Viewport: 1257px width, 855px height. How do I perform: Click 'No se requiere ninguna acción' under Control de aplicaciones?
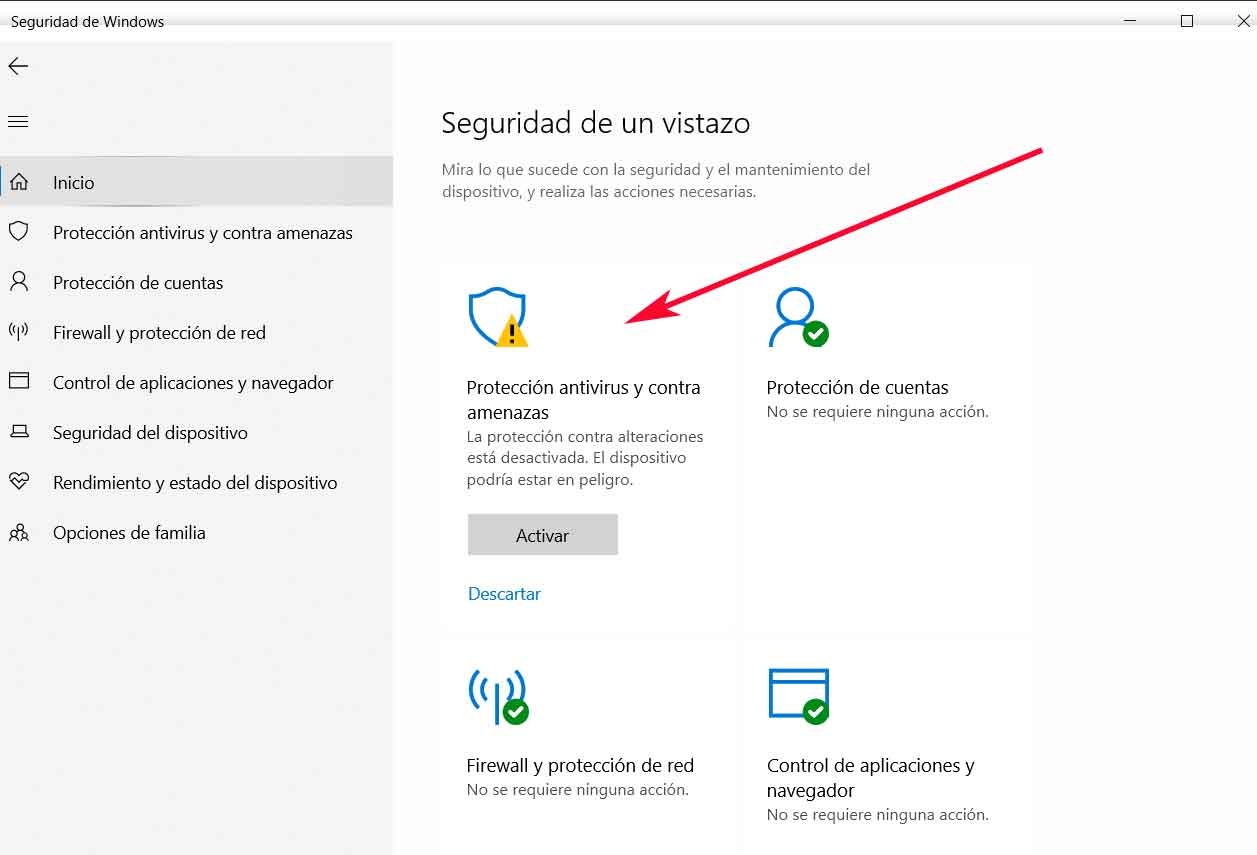pos(877,814)
